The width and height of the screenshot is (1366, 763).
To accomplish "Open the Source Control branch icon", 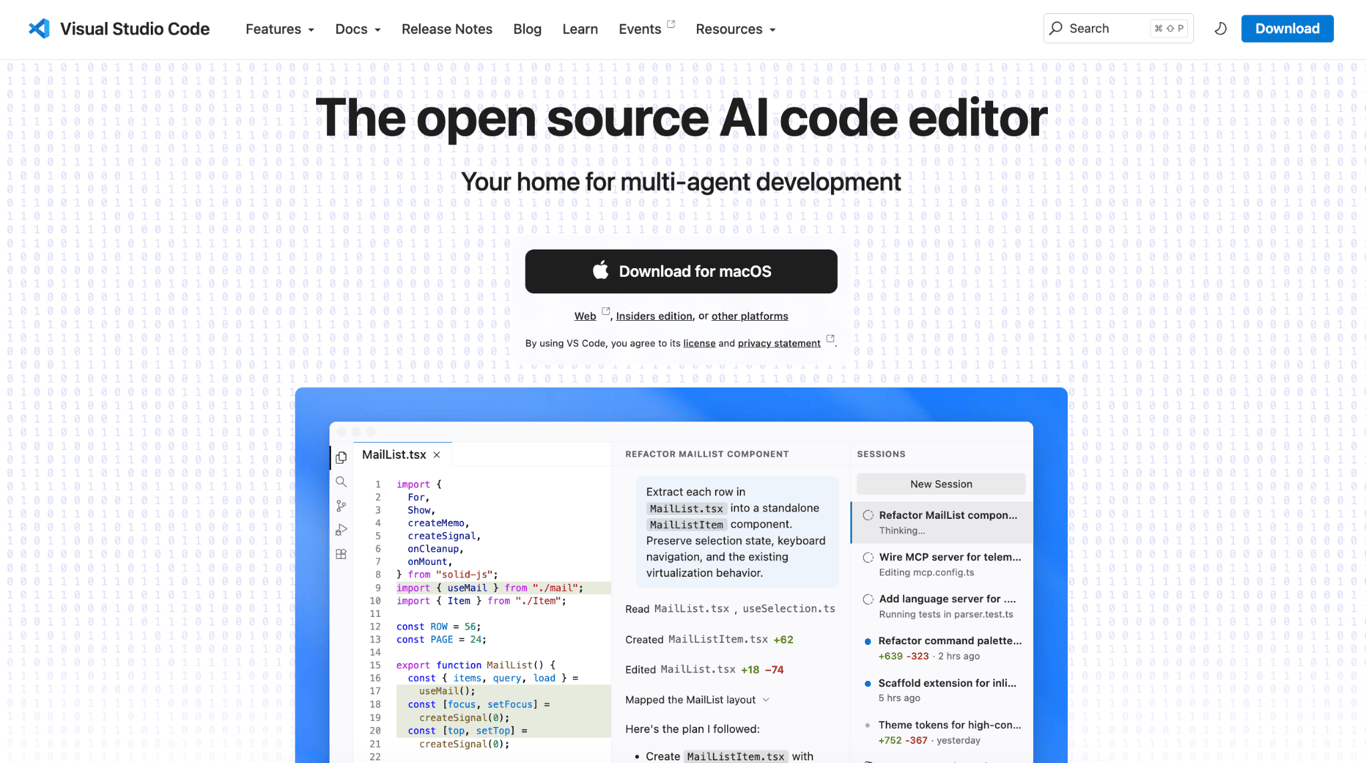I will [x=341, y=506].
